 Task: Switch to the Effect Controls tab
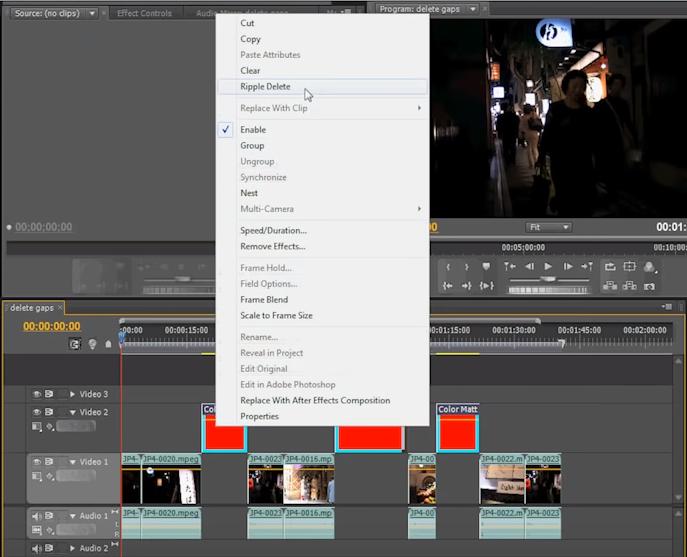(144, 13)
